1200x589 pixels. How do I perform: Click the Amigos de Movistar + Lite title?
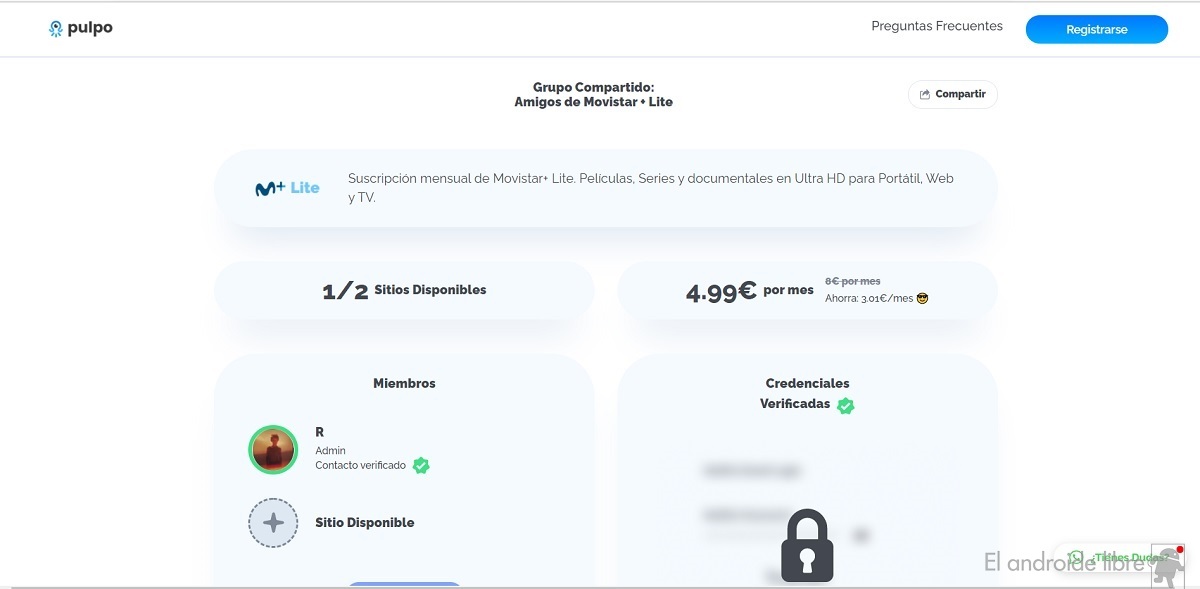[594, 102]
